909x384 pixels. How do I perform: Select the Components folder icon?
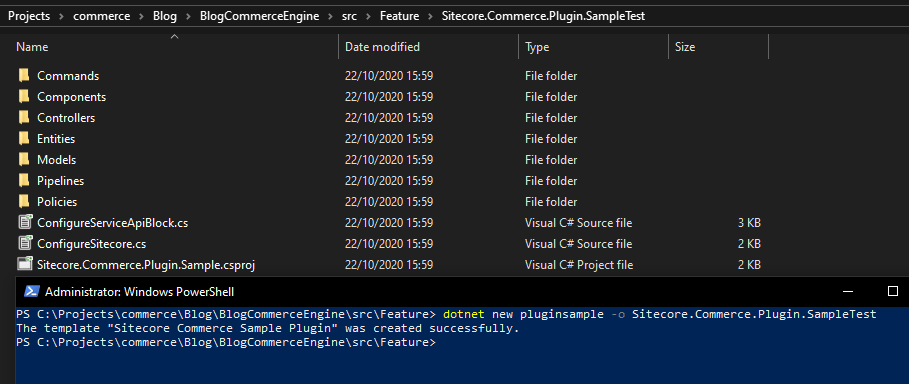pyautogui.click(x=24, y=97)
